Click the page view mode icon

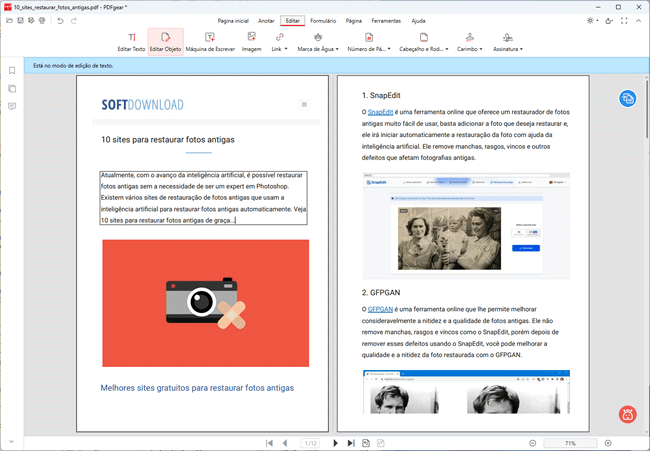pyautogui.click(x=366, y=443)
